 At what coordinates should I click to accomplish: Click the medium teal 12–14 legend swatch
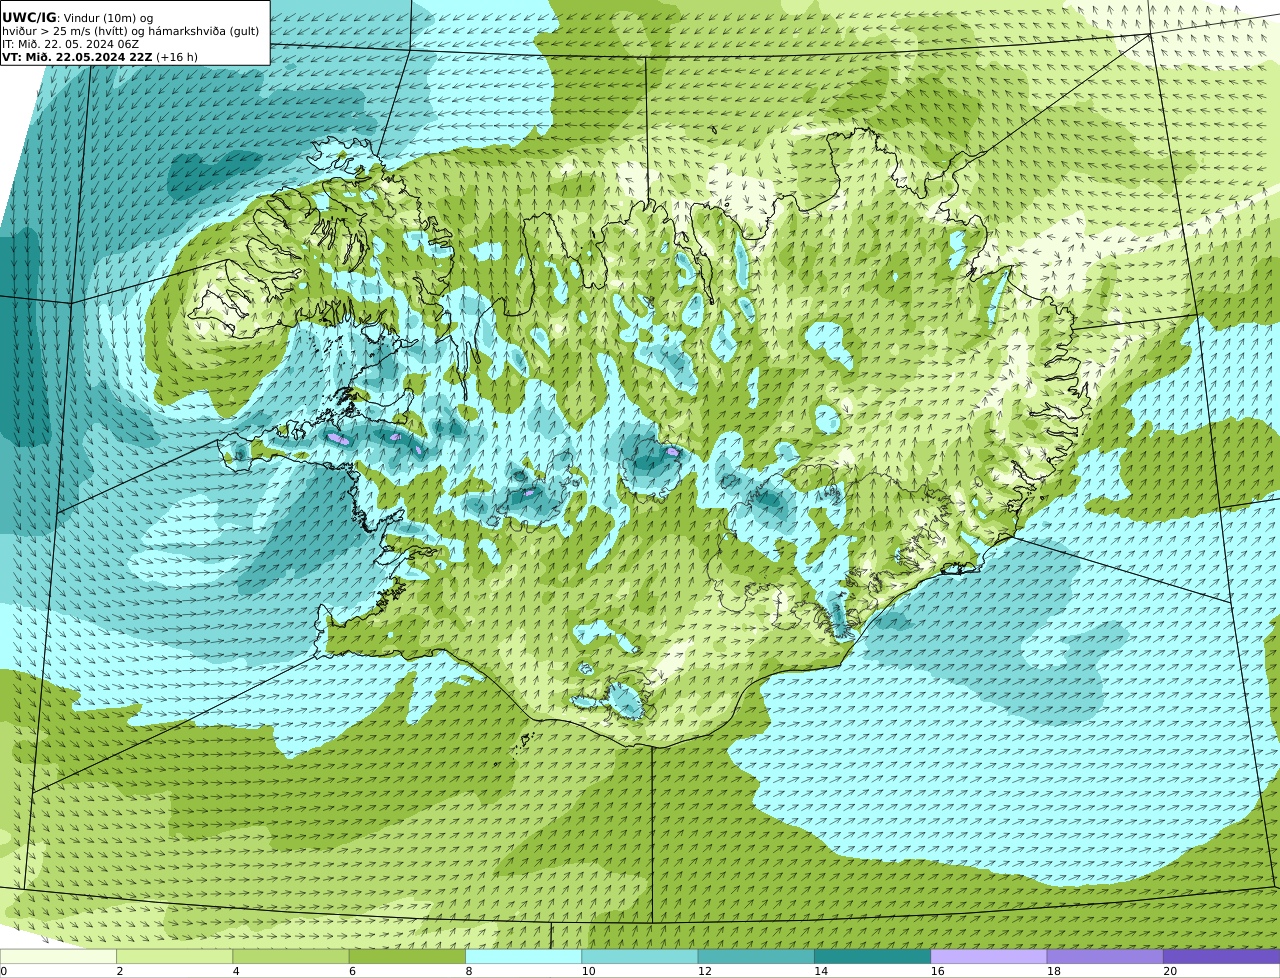click(x=756, y=956)
